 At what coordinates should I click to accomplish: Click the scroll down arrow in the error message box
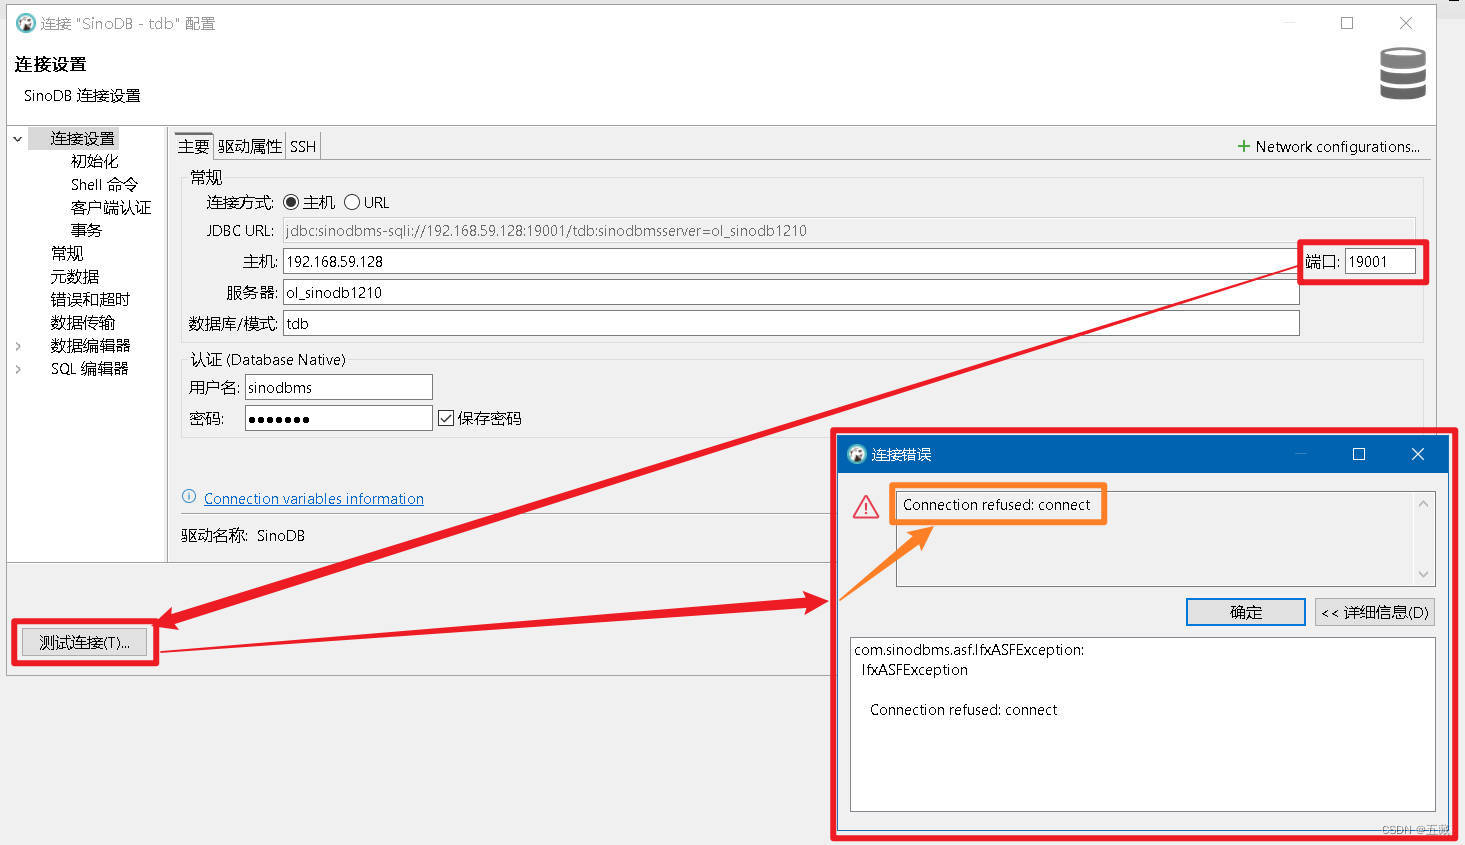1423,574
